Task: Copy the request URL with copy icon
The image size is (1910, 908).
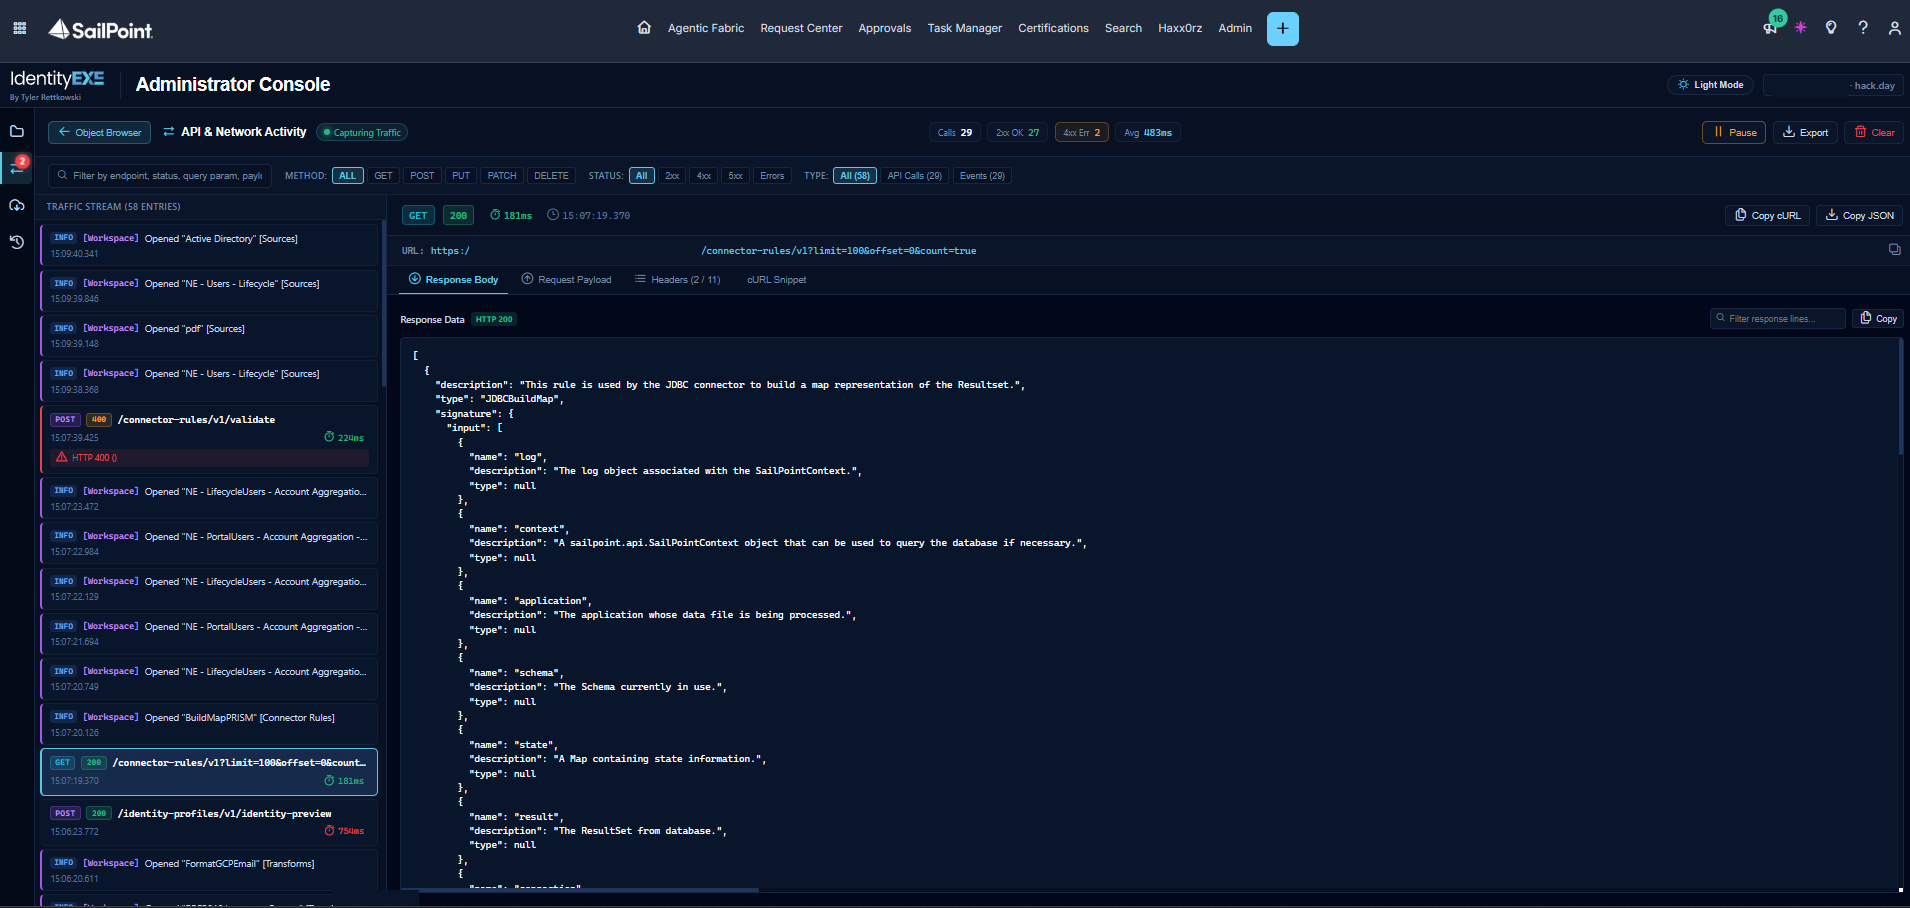Action: tap(1894, 249)
